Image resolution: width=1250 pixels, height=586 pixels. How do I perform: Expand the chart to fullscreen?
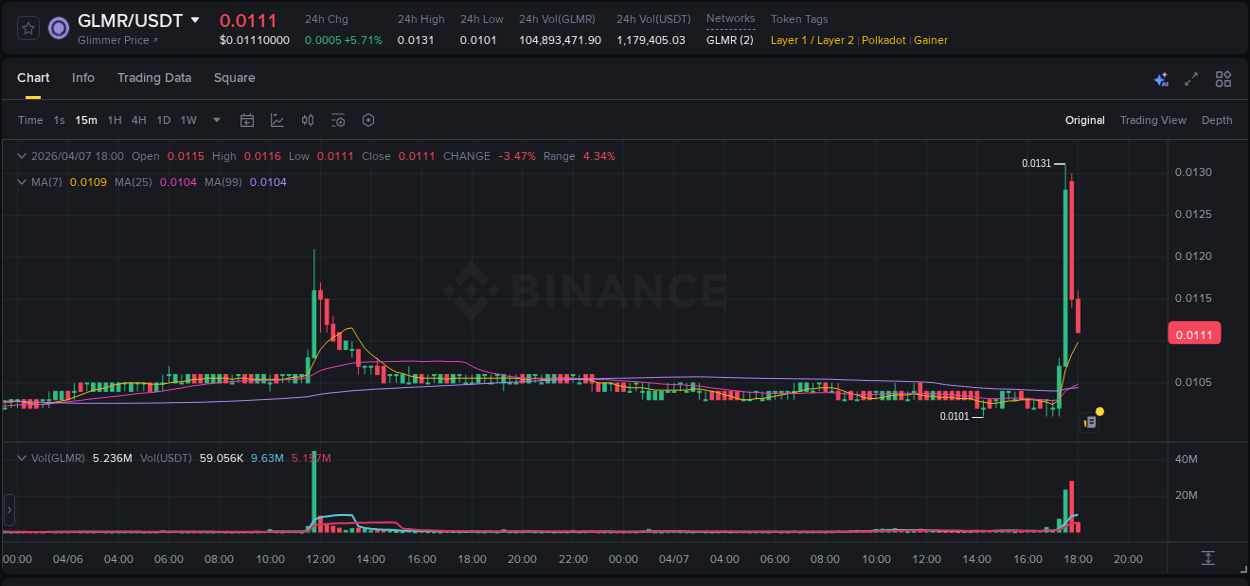pos(1190,78)
